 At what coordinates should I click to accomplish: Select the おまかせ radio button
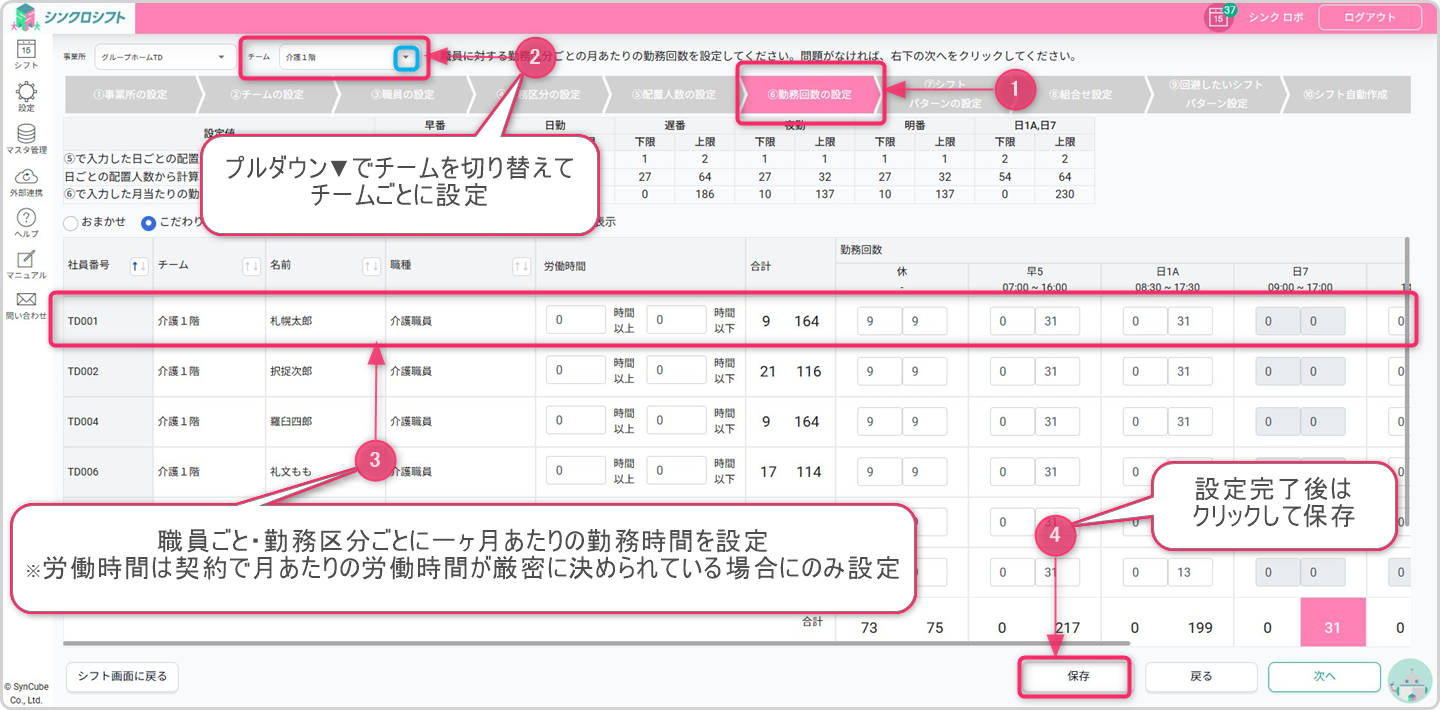point(71,222)
